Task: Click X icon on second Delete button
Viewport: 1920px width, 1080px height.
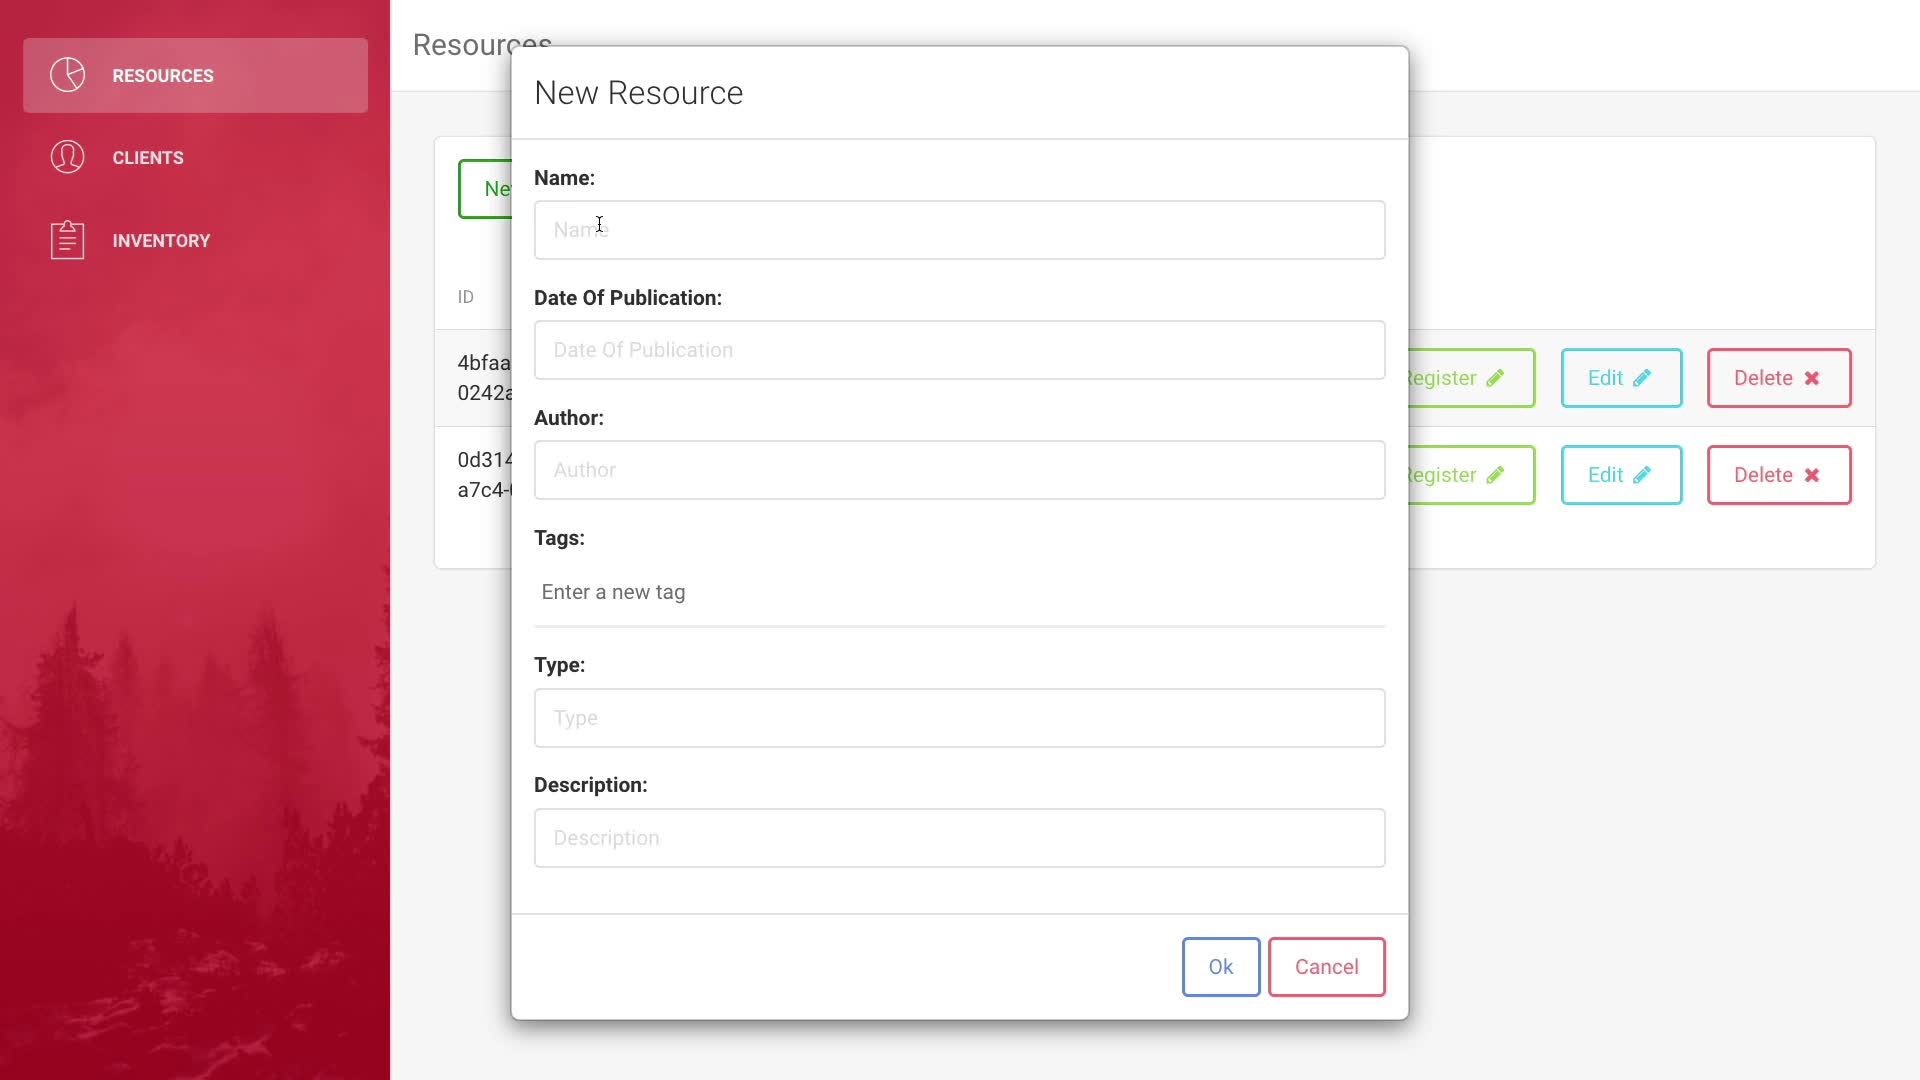Action: click(x=1812, y=475)
